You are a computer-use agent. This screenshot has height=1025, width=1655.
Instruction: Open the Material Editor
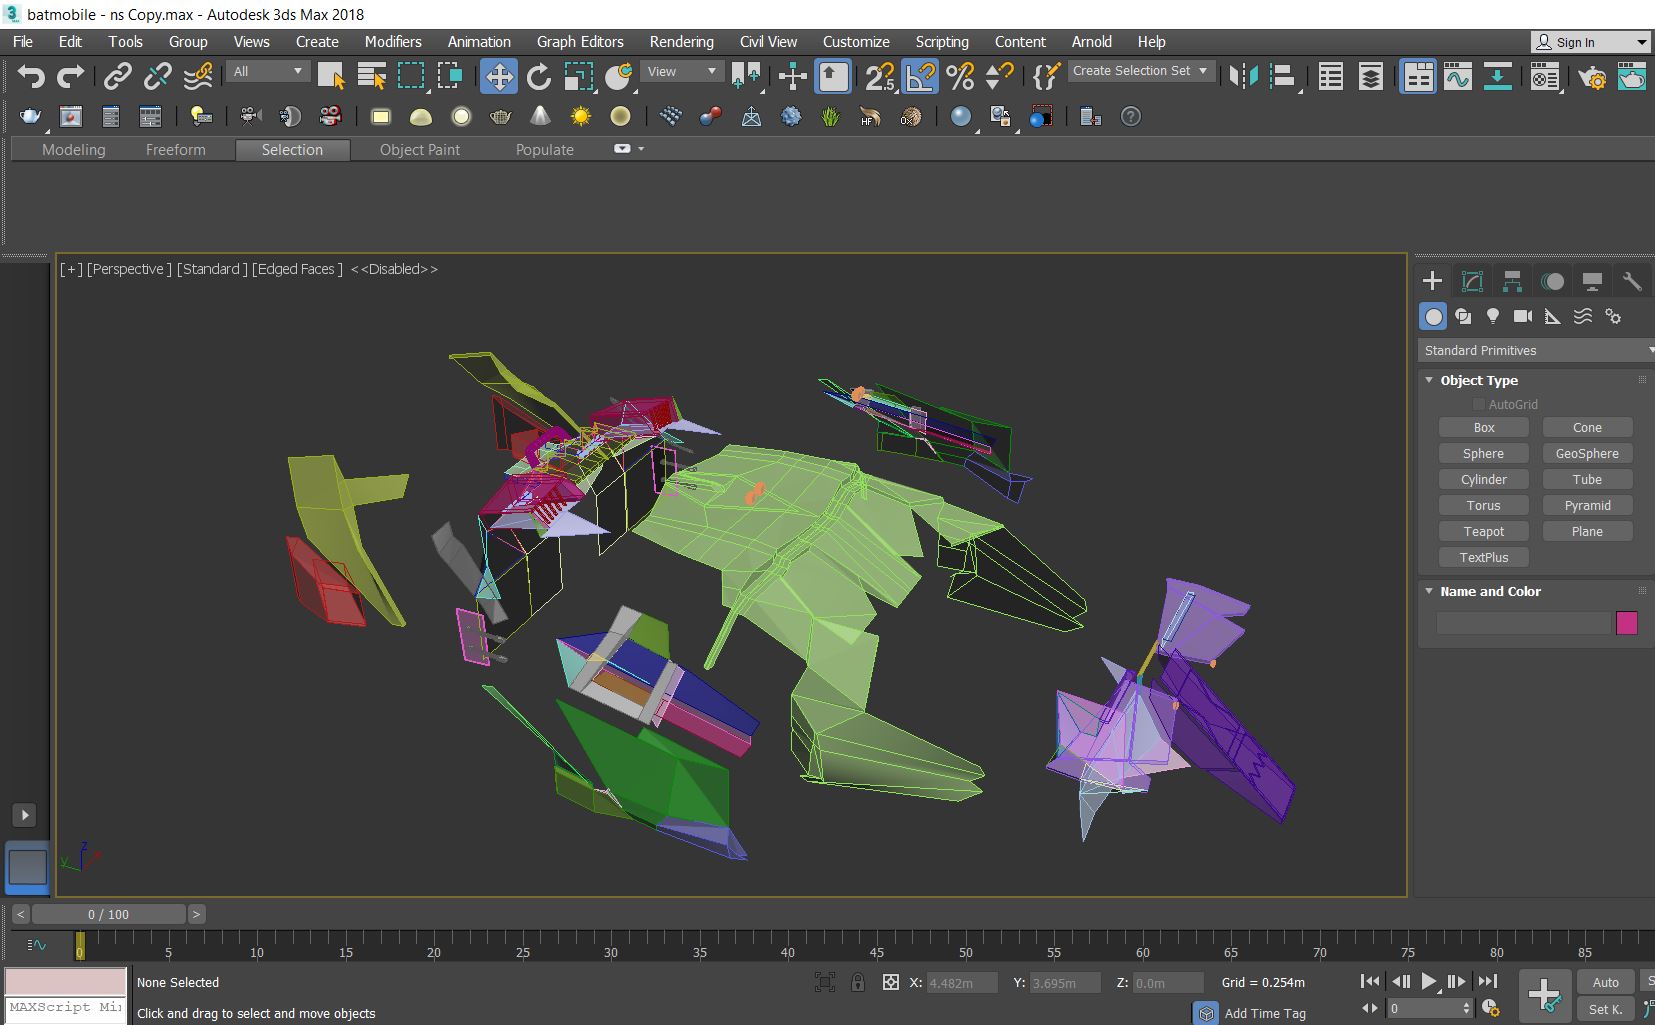[x=1545, y=76]
